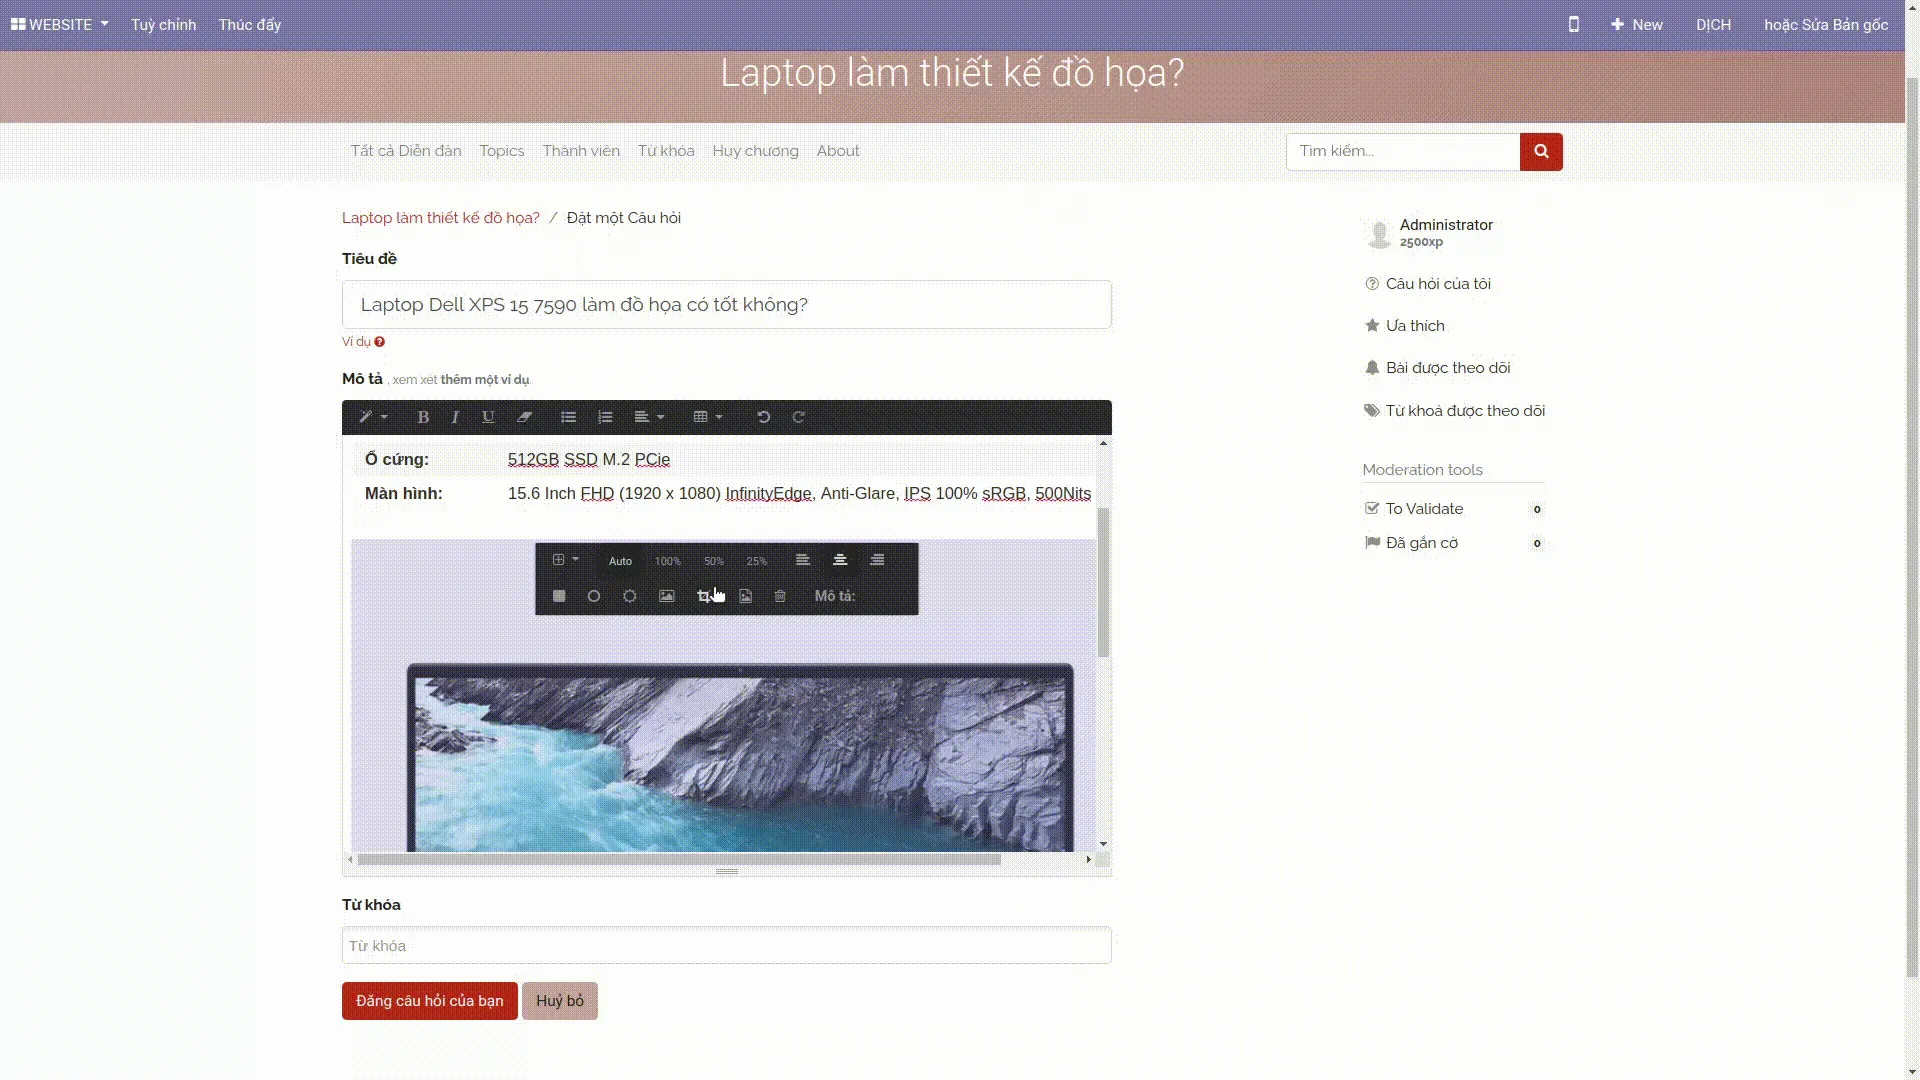This screenshot has height=1080, width=1920.
Task: Click Administrator avatar image
Action: [1379, 234]
